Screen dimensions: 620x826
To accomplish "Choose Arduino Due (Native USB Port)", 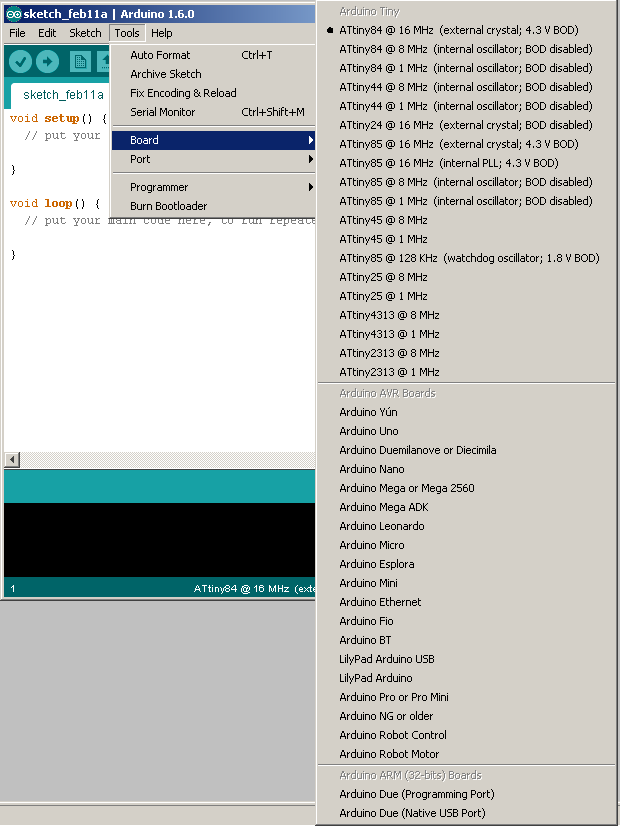I will coord(466,813).
